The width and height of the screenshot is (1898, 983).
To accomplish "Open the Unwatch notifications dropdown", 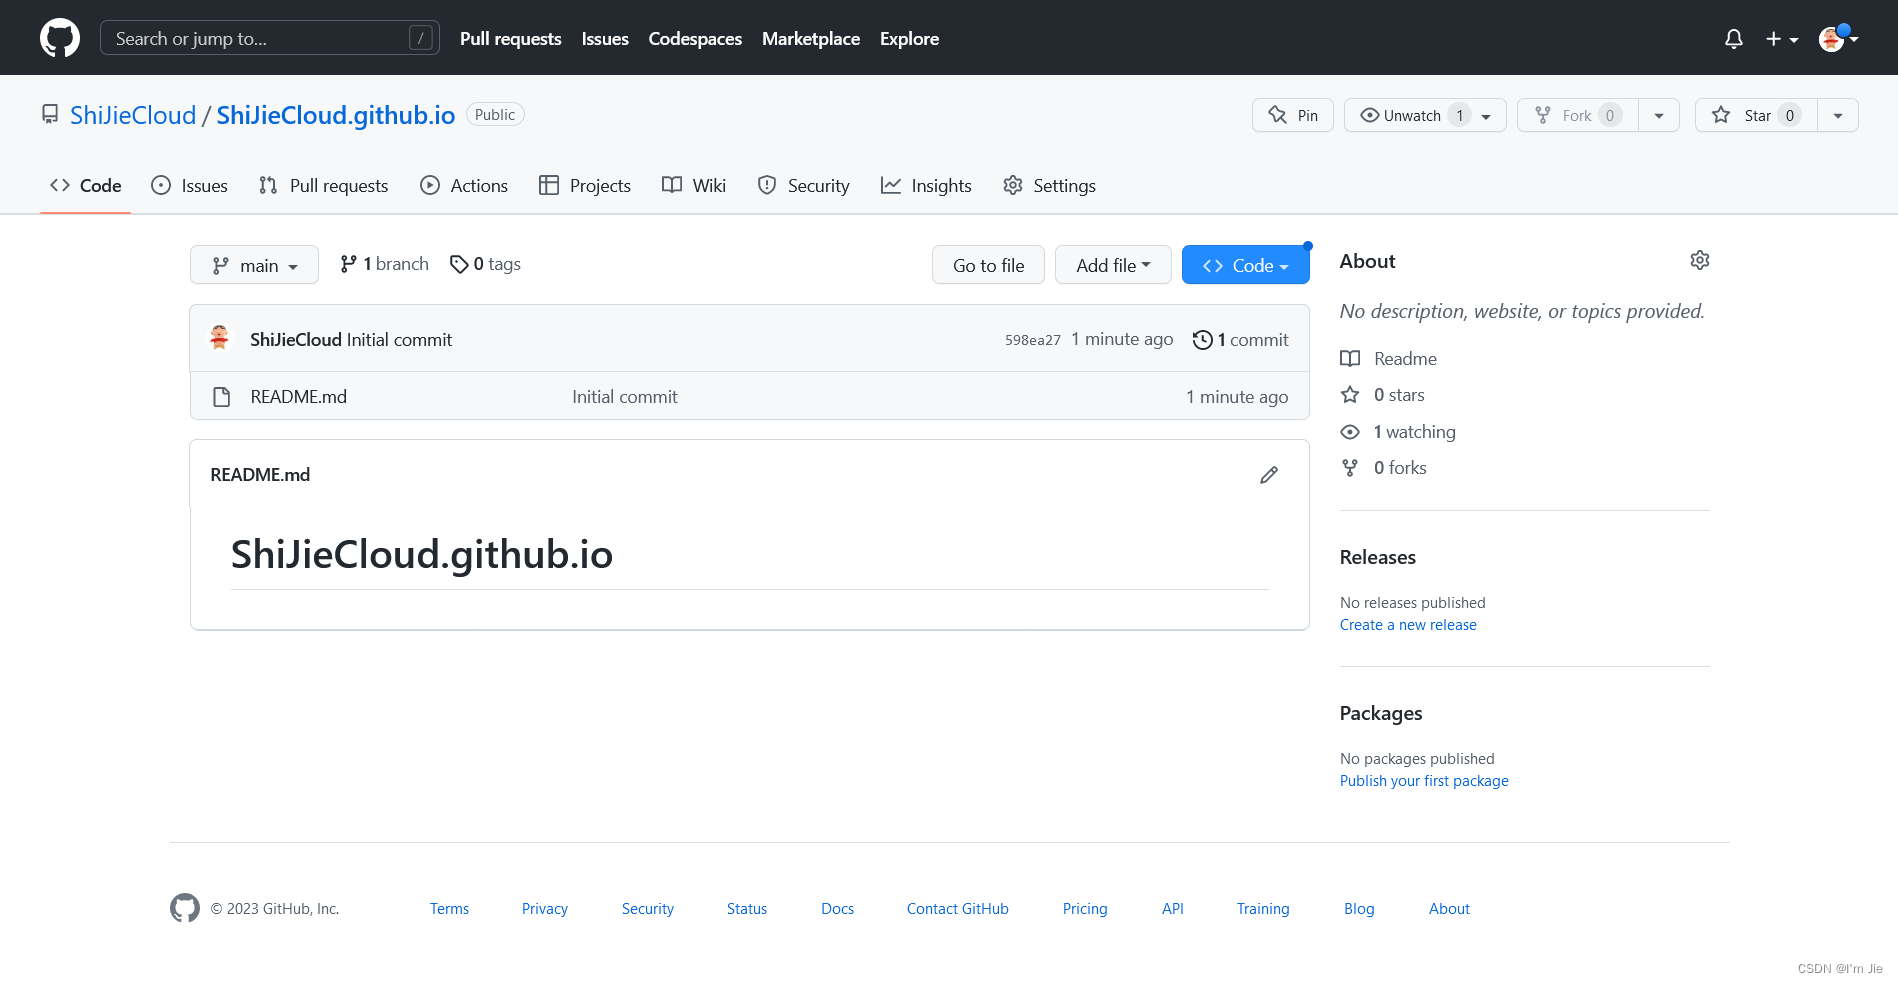I will coord(1425,115).
